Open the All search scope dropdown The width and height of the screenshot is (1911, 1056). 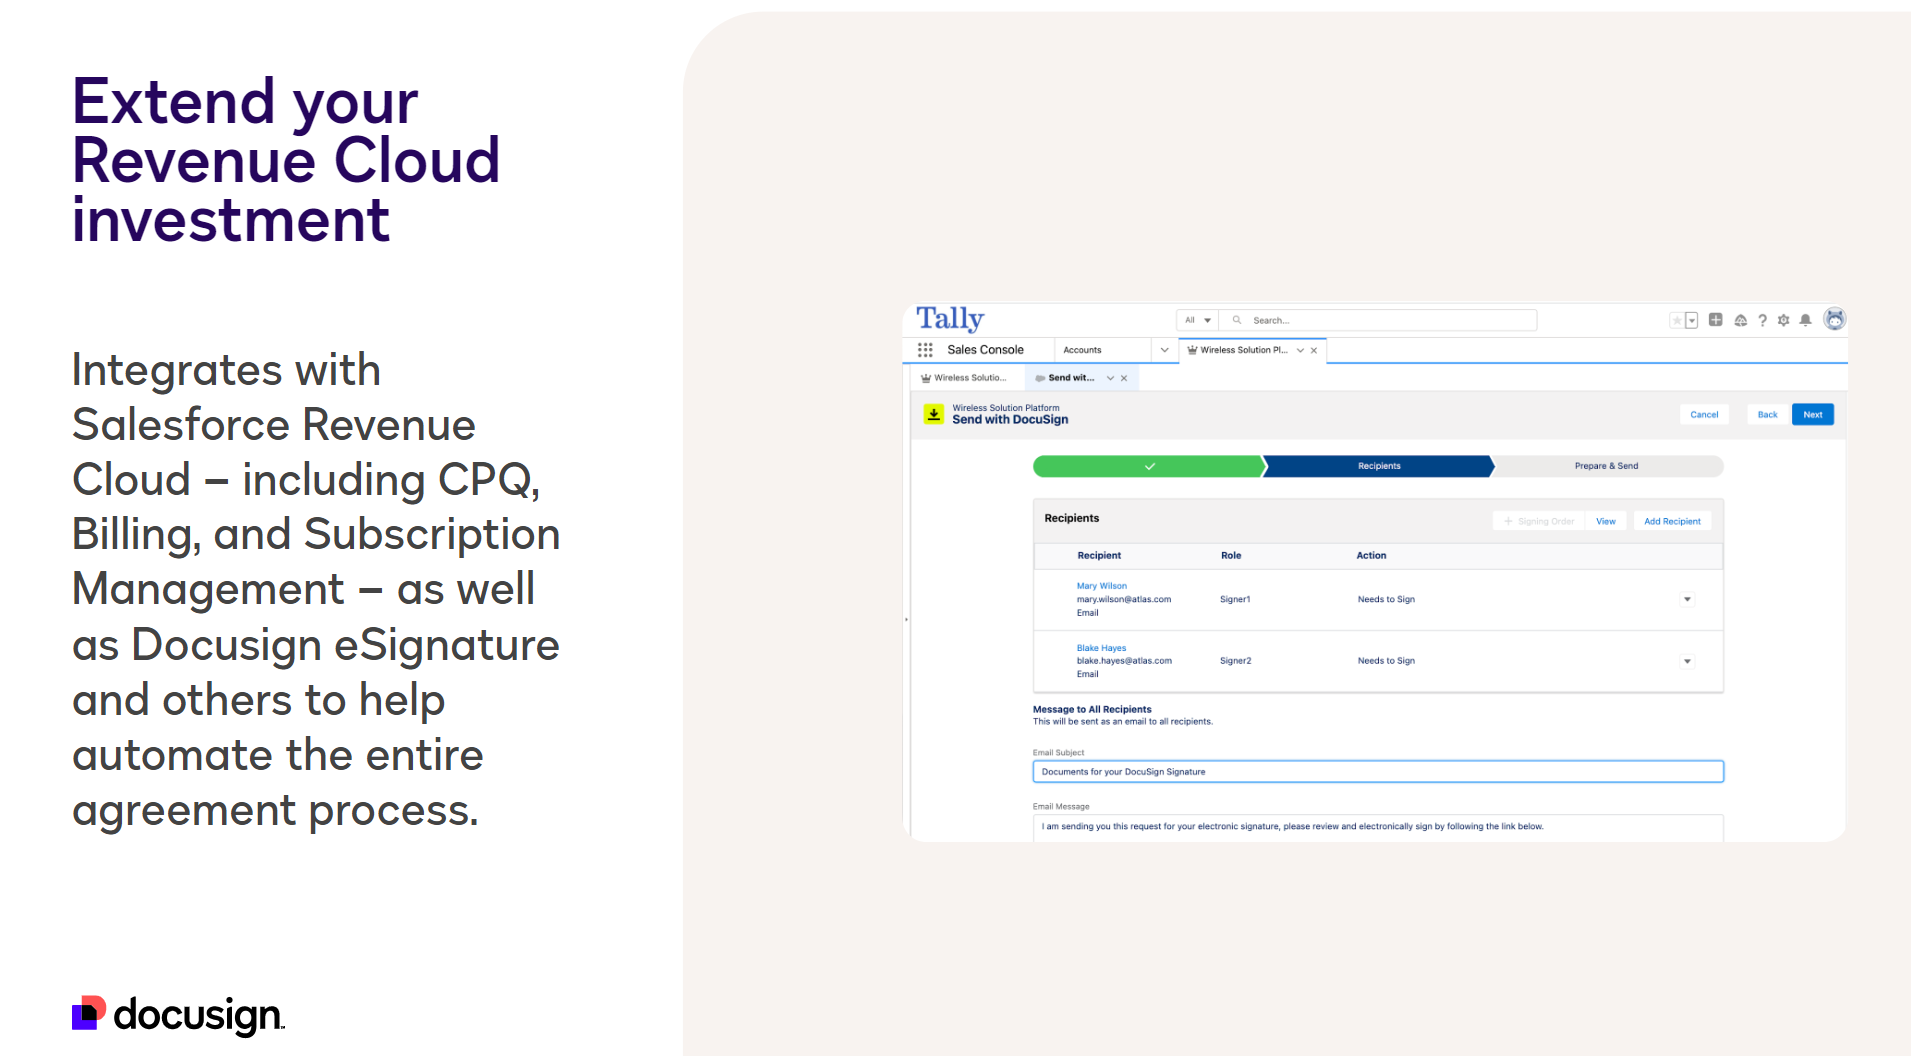tap(1197, 321)
